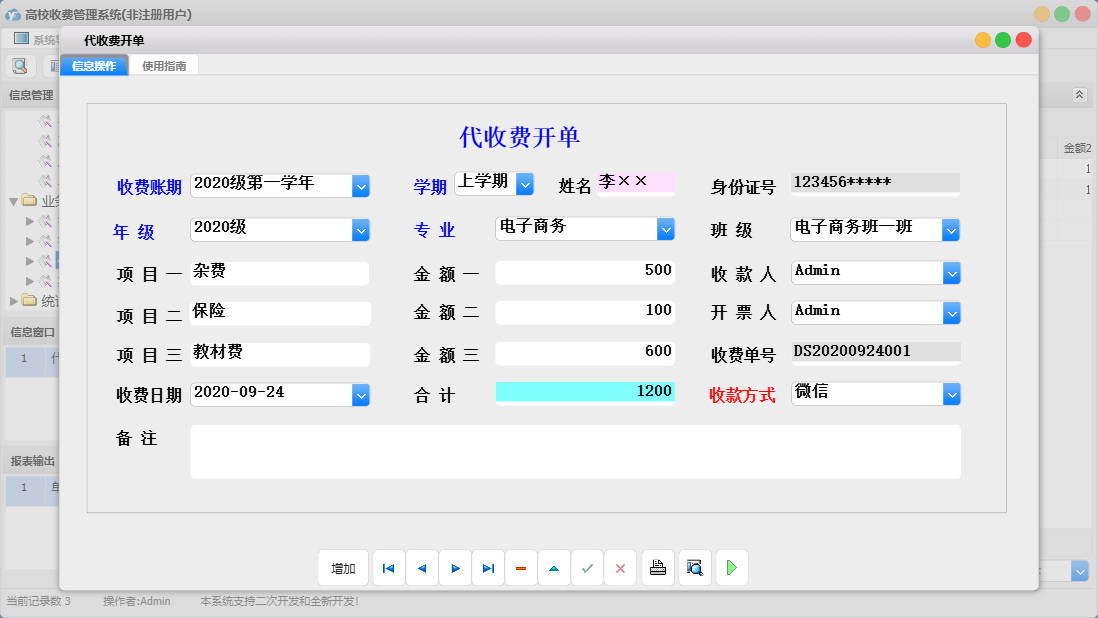
Task: Select the 信息操作 tab
Action: (x=93, y=65)
